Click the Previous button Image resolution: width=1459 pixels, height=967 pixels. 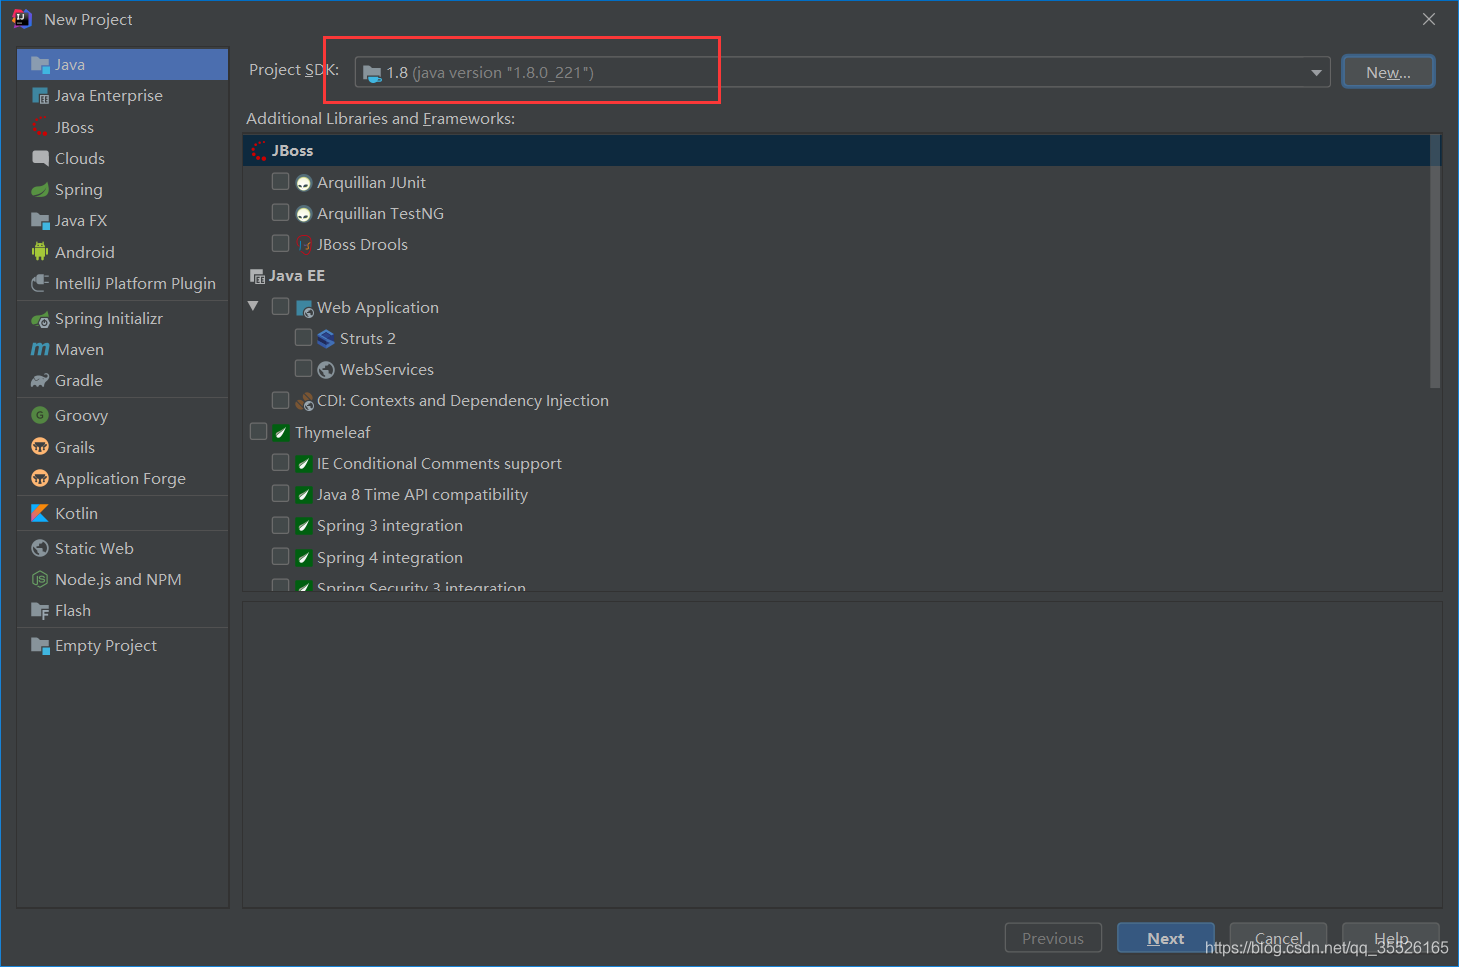pyautogui.click(x=1053, y=938)
